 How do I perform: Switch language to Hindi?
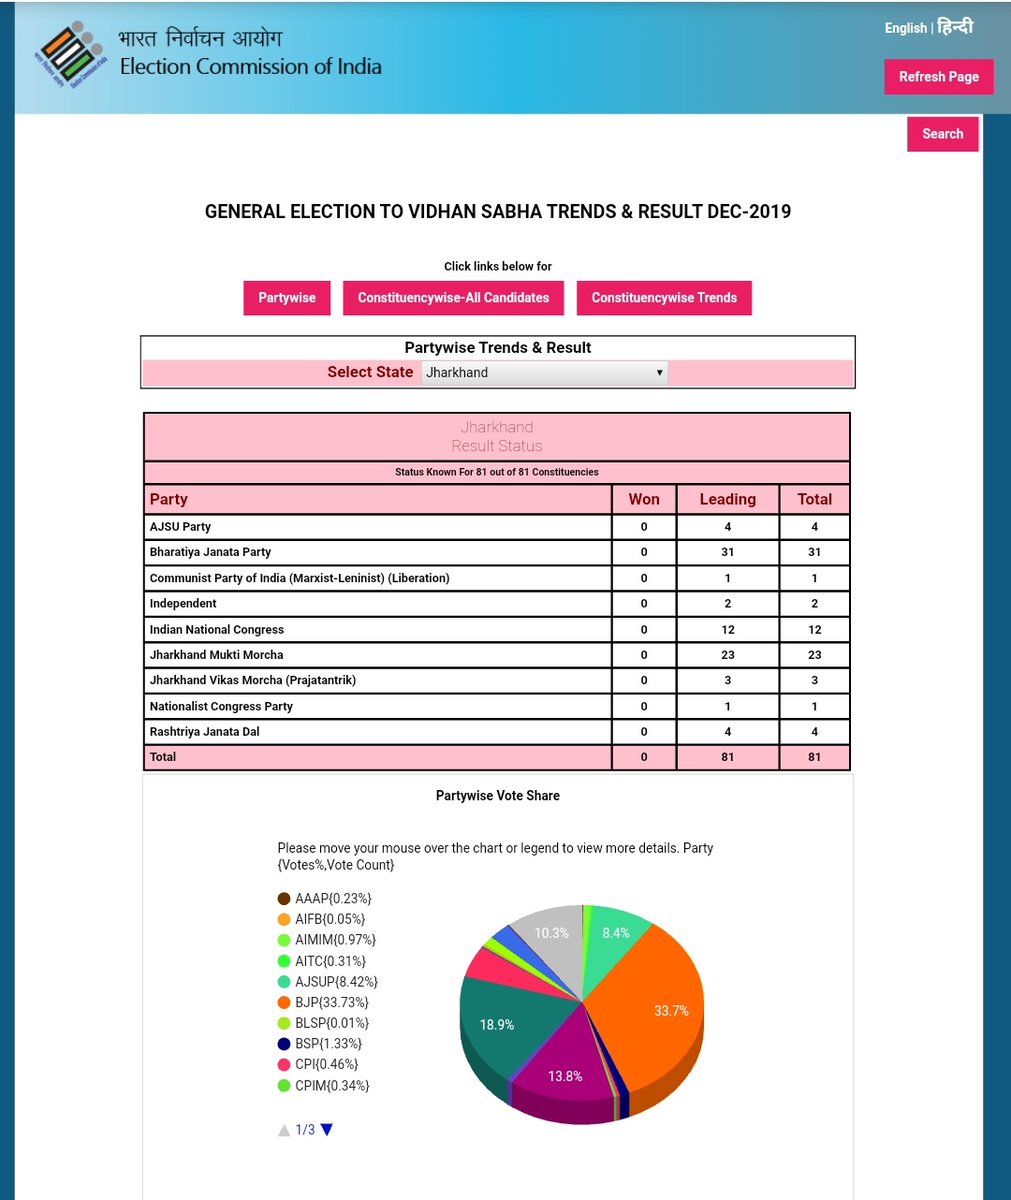[x=955, y=27]
